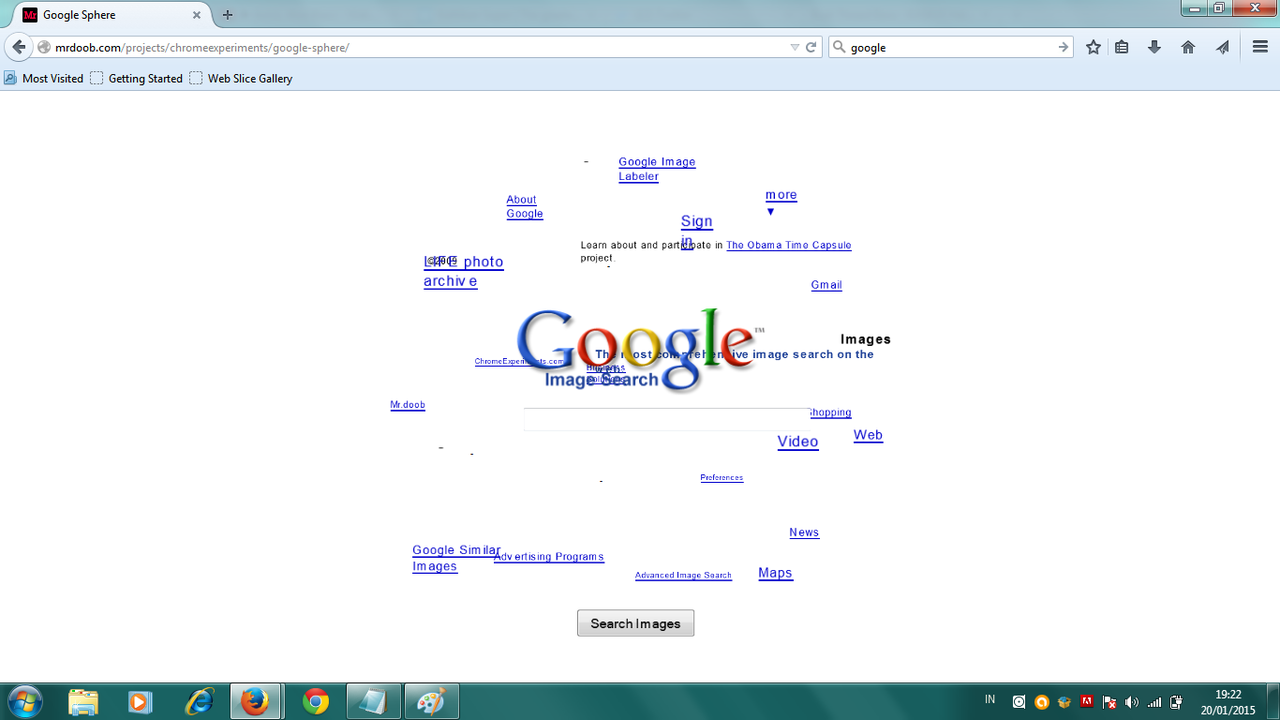Click the browser Back arrow button

pos(19,47)
